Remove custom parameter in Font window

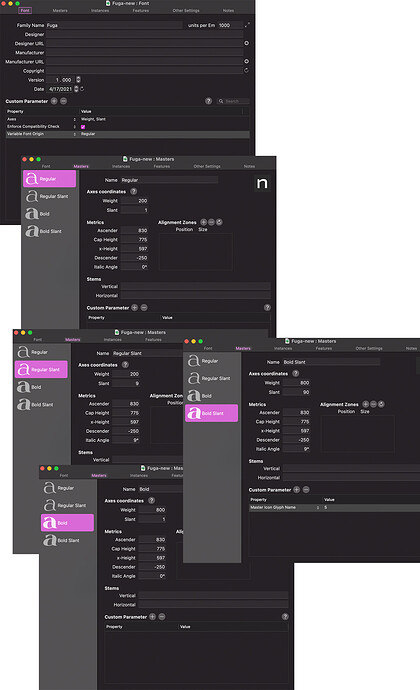(63, 101)
